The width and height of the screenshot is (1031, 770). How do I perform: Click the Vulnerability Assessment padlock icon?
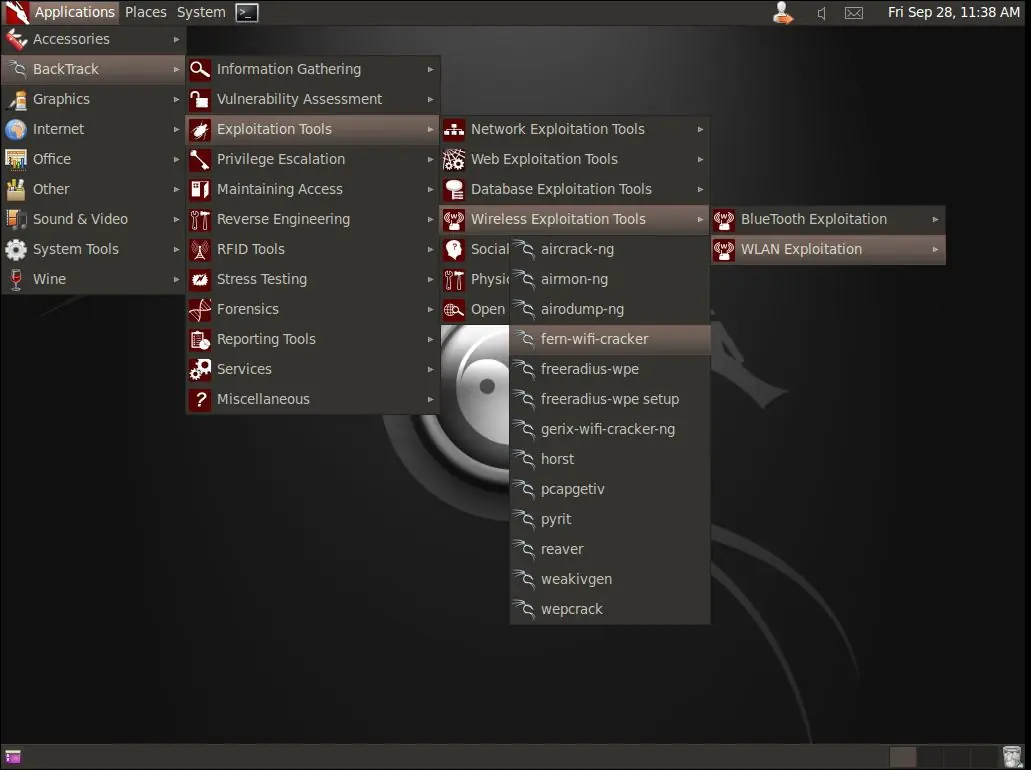200,99
